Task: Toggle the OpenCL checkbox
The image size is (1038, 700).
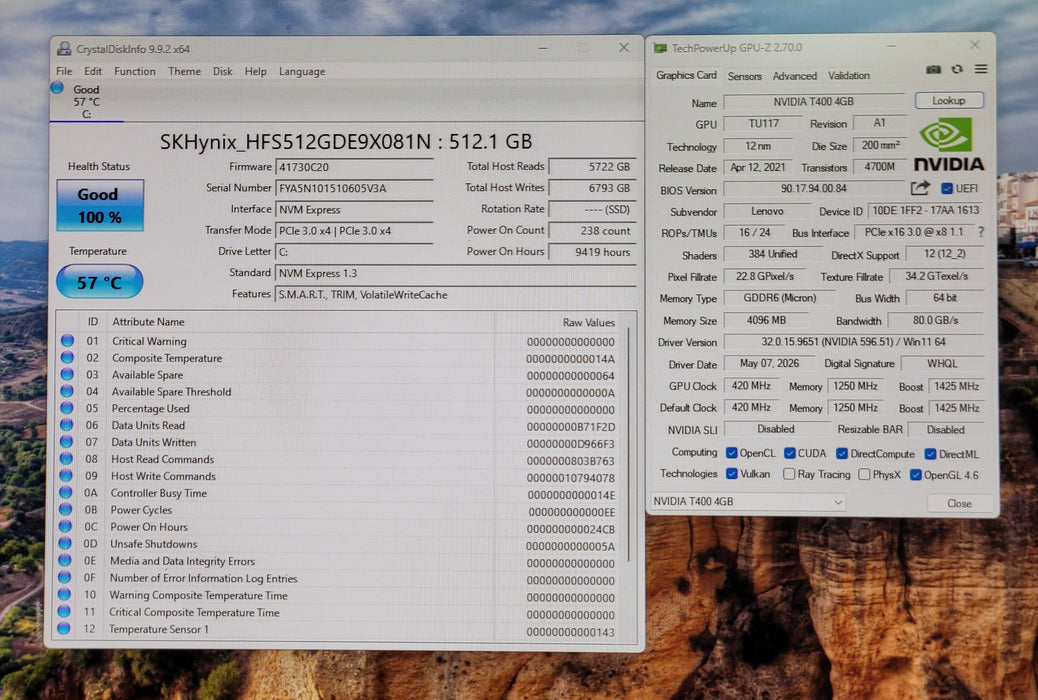Action: [731, 453]
